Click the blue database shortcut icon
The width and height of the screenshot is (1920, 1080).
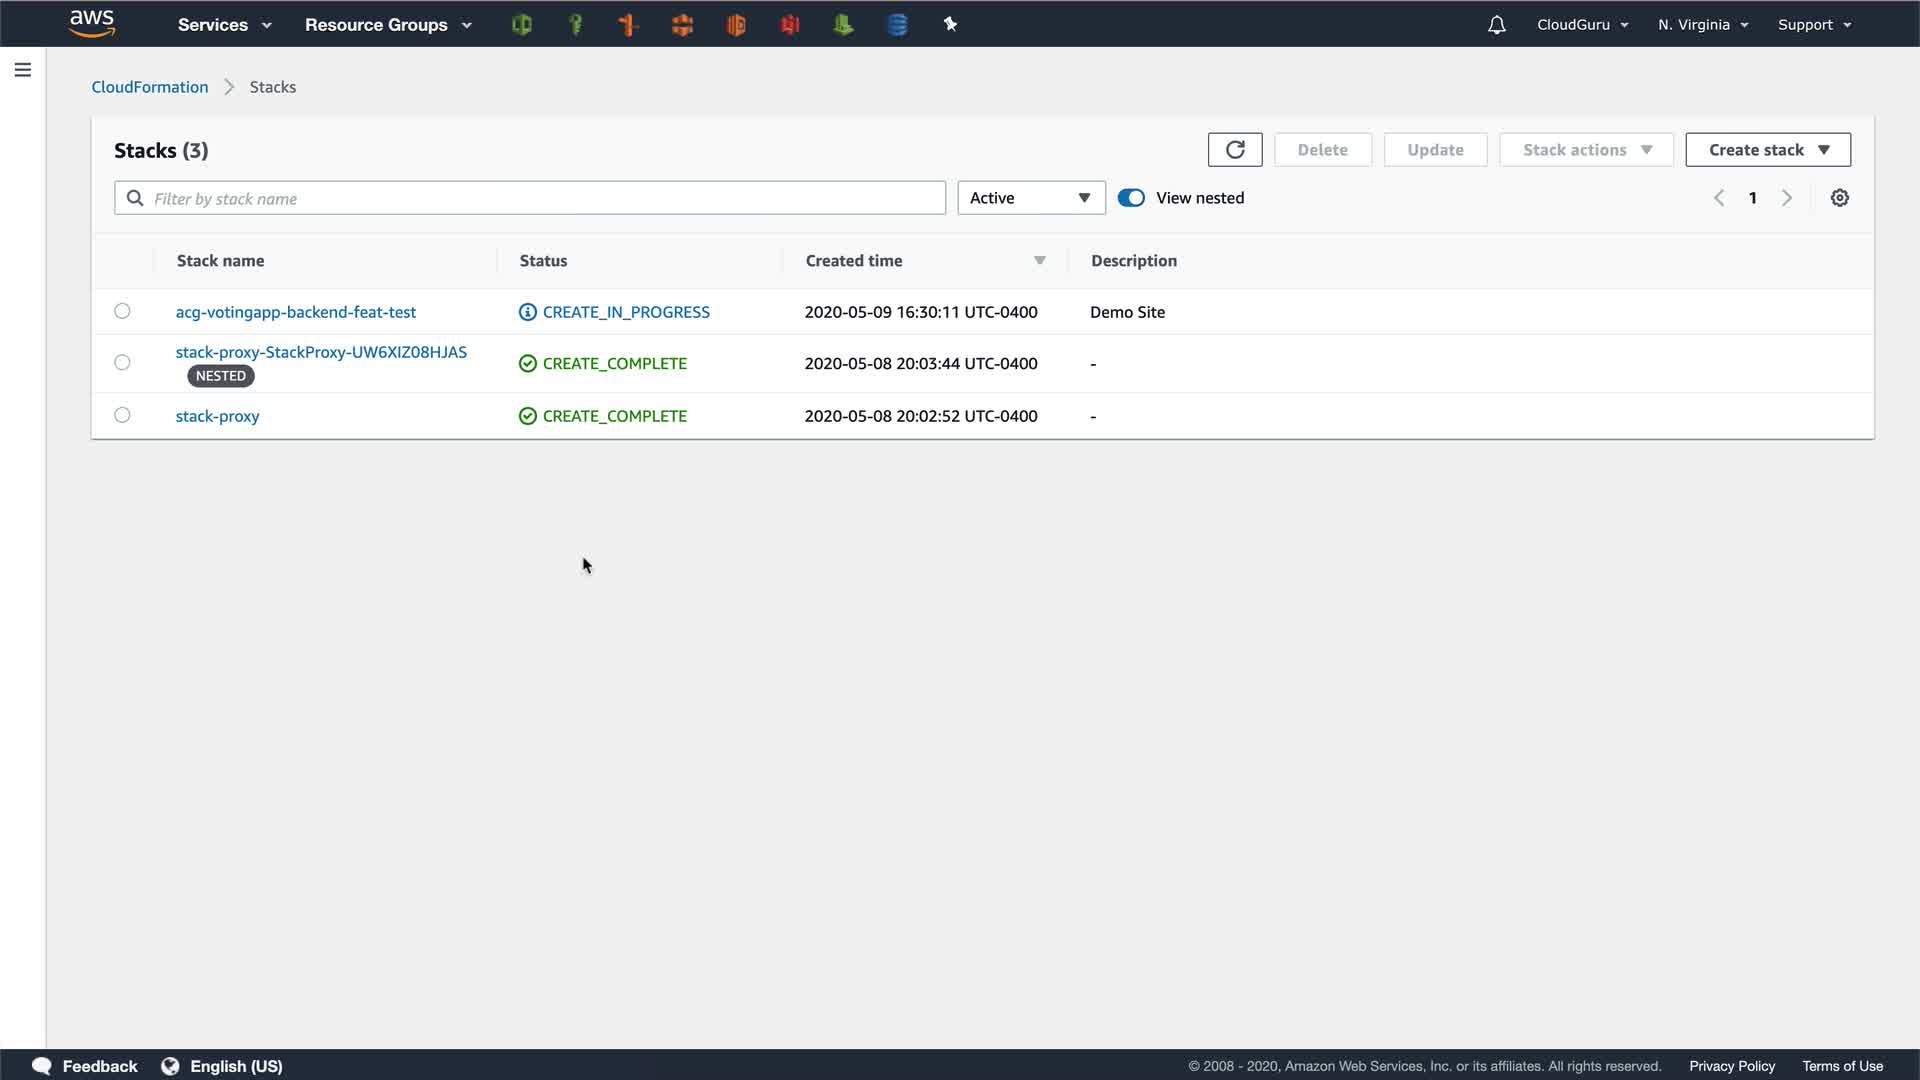(897, 25)
